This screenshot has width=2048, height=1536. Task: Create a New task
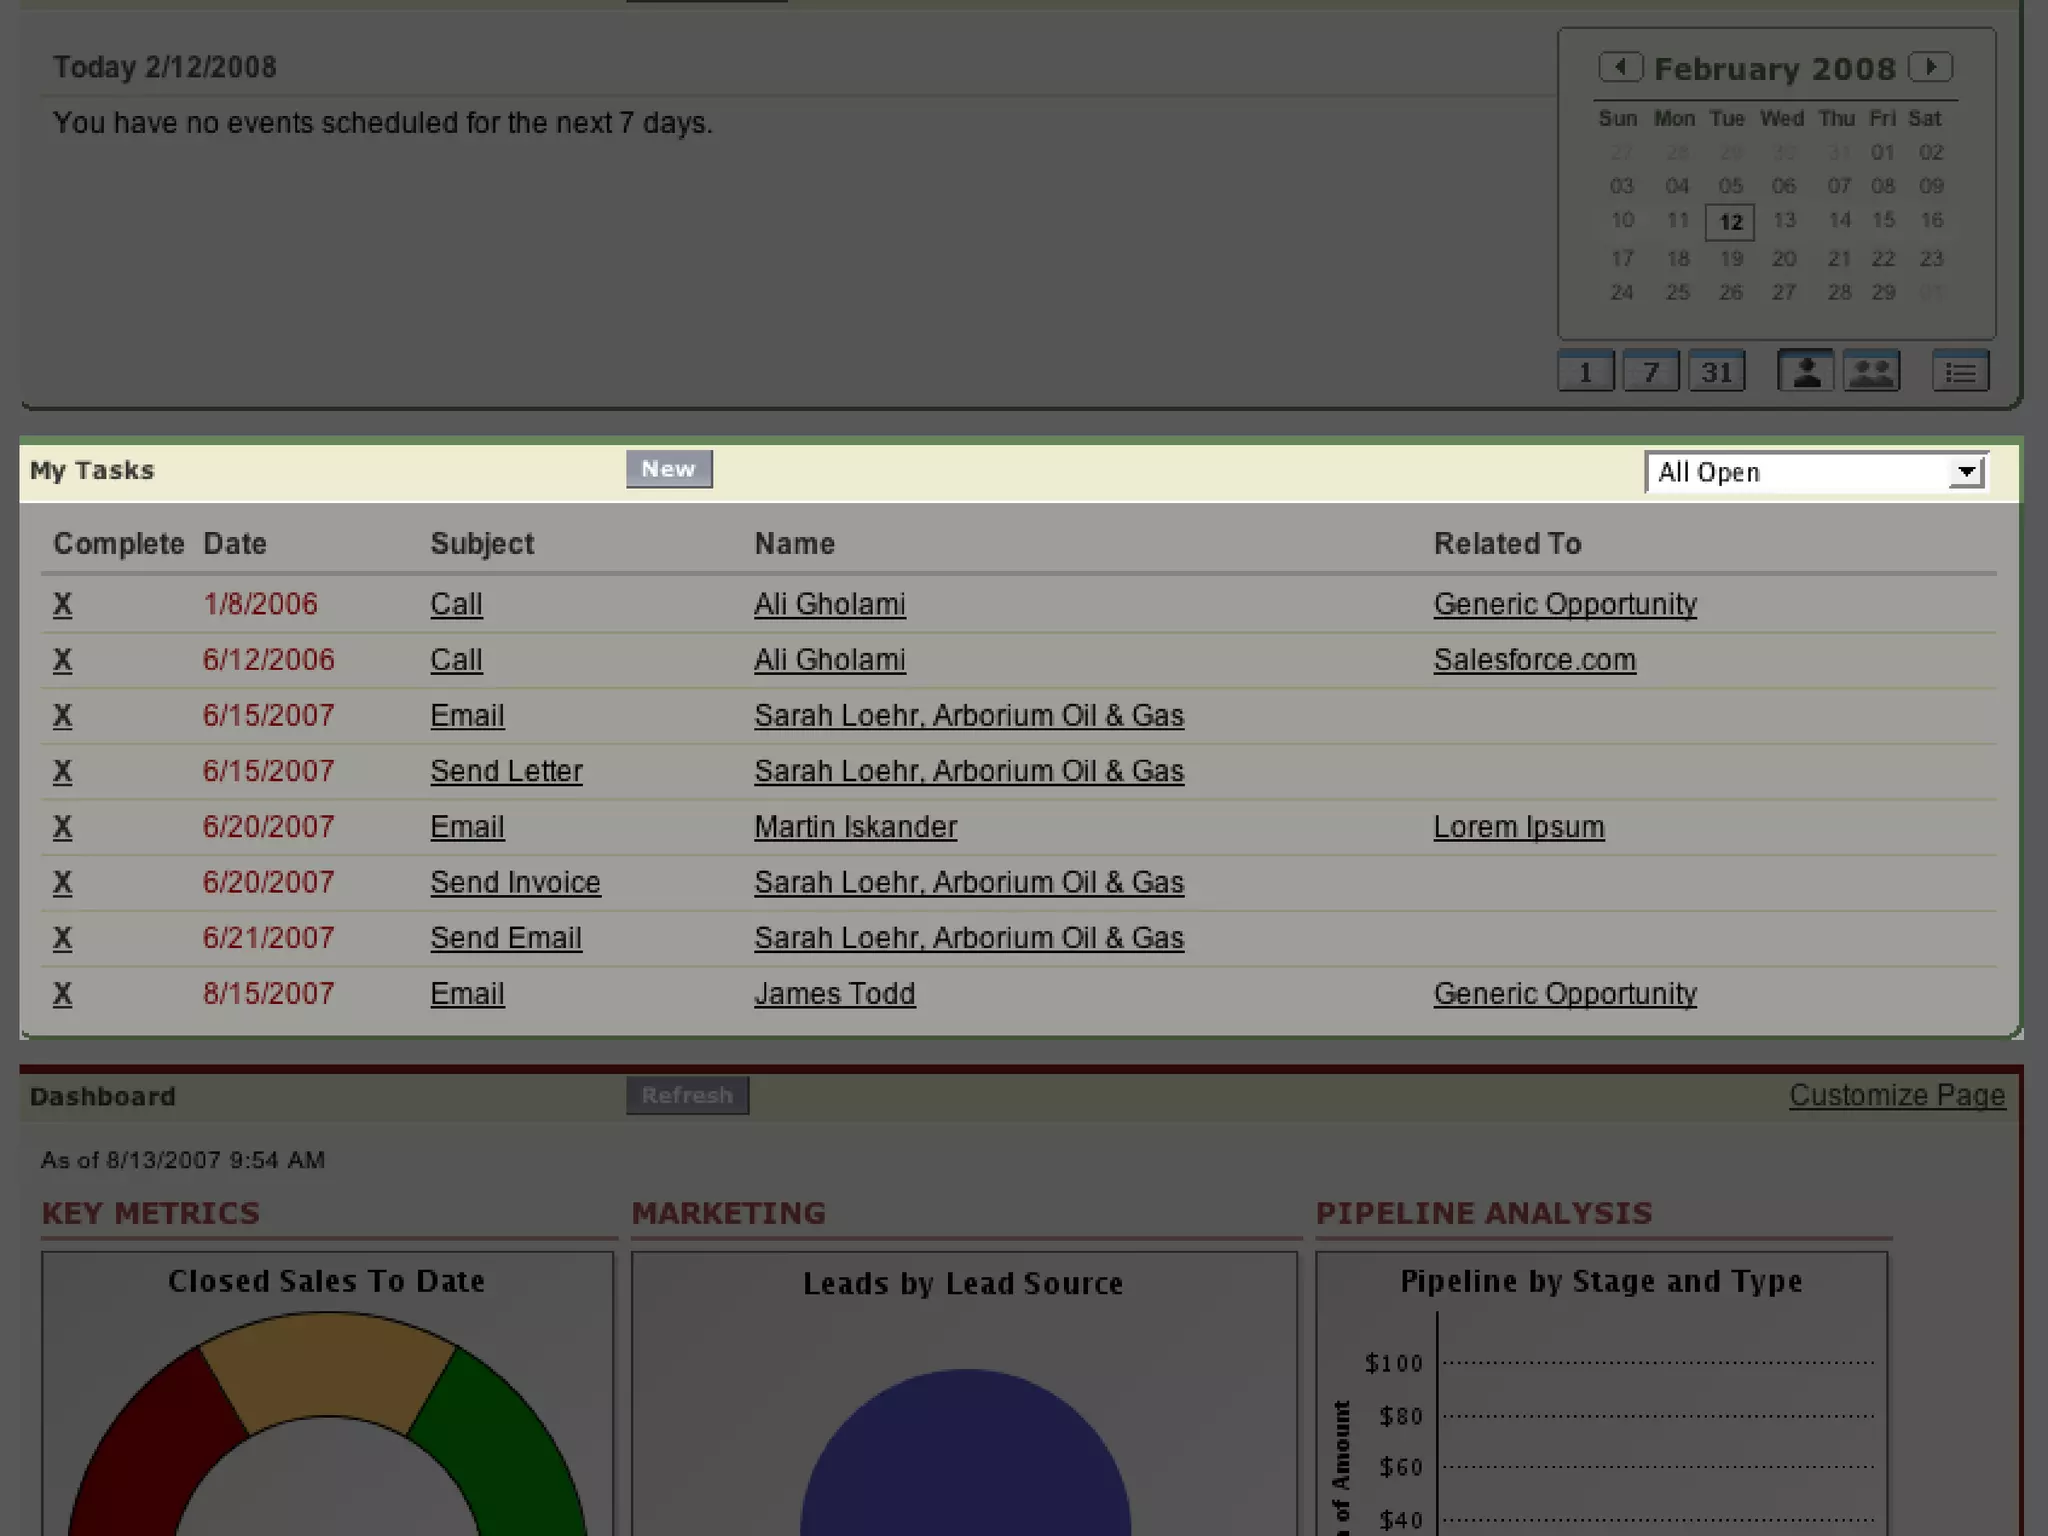pyautogui.click(x=669, y=469)
